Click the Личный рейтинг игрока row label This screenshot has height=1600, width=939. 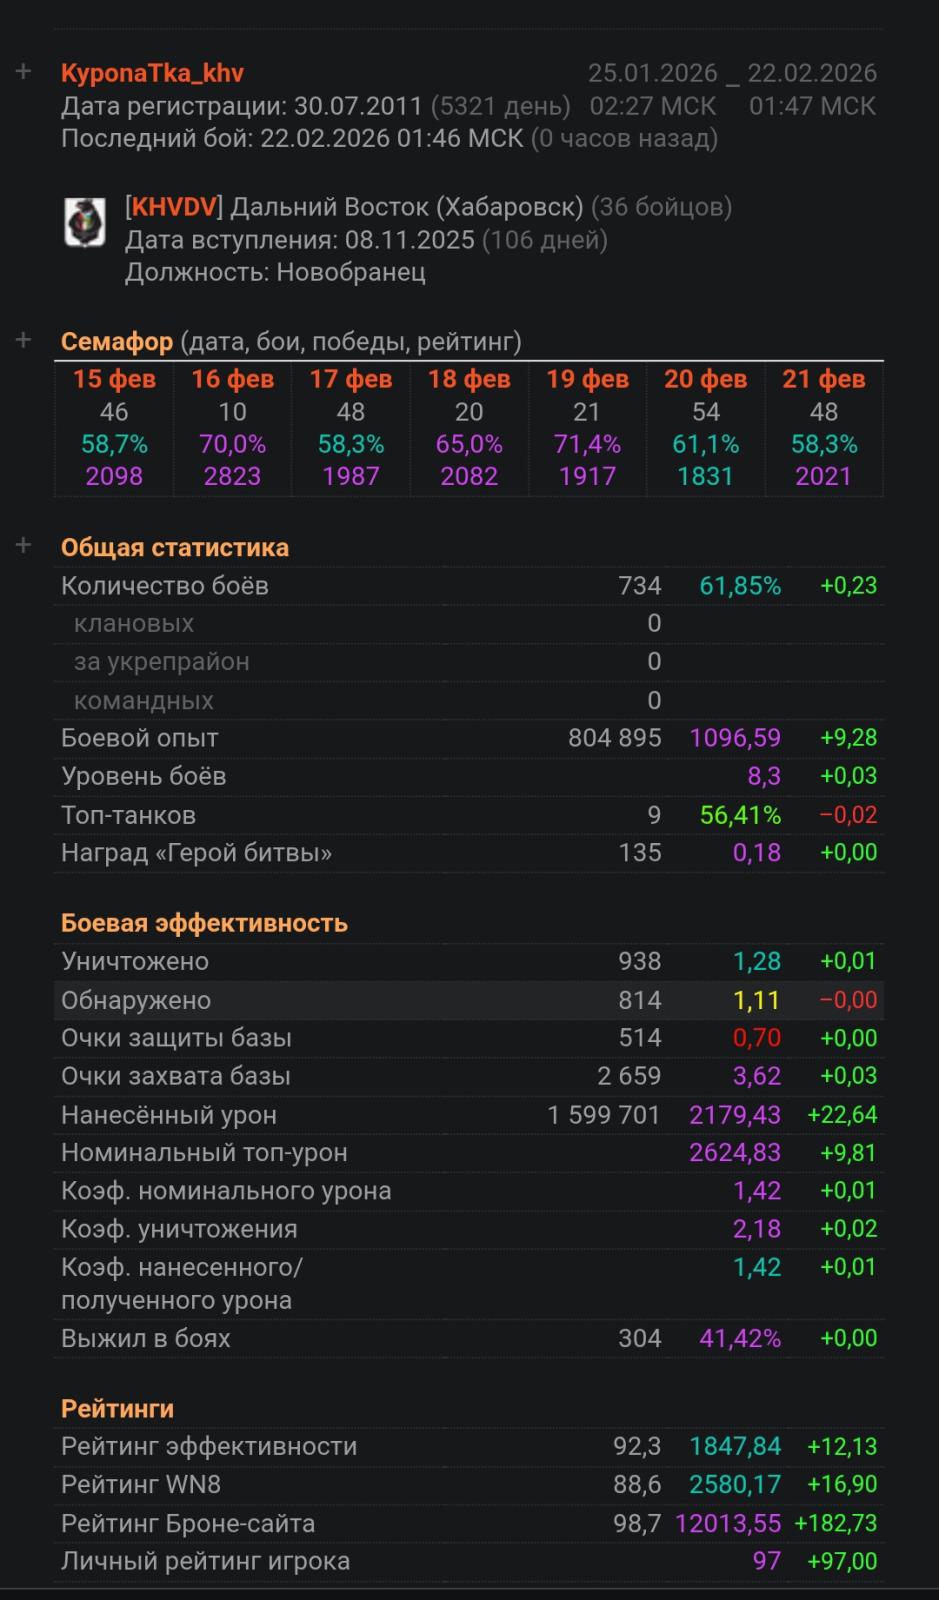coord(206,1562)
